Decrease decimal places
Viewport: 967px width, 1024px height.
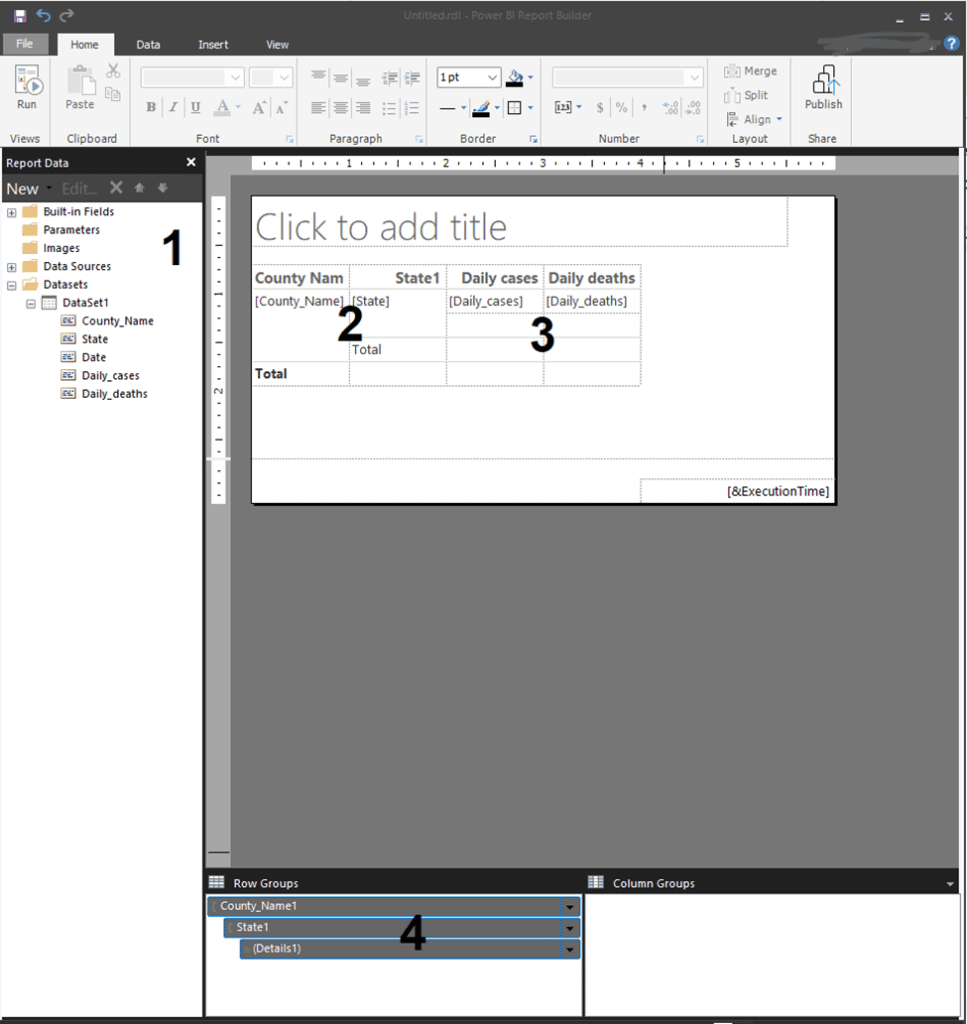(x=693, y=108)
